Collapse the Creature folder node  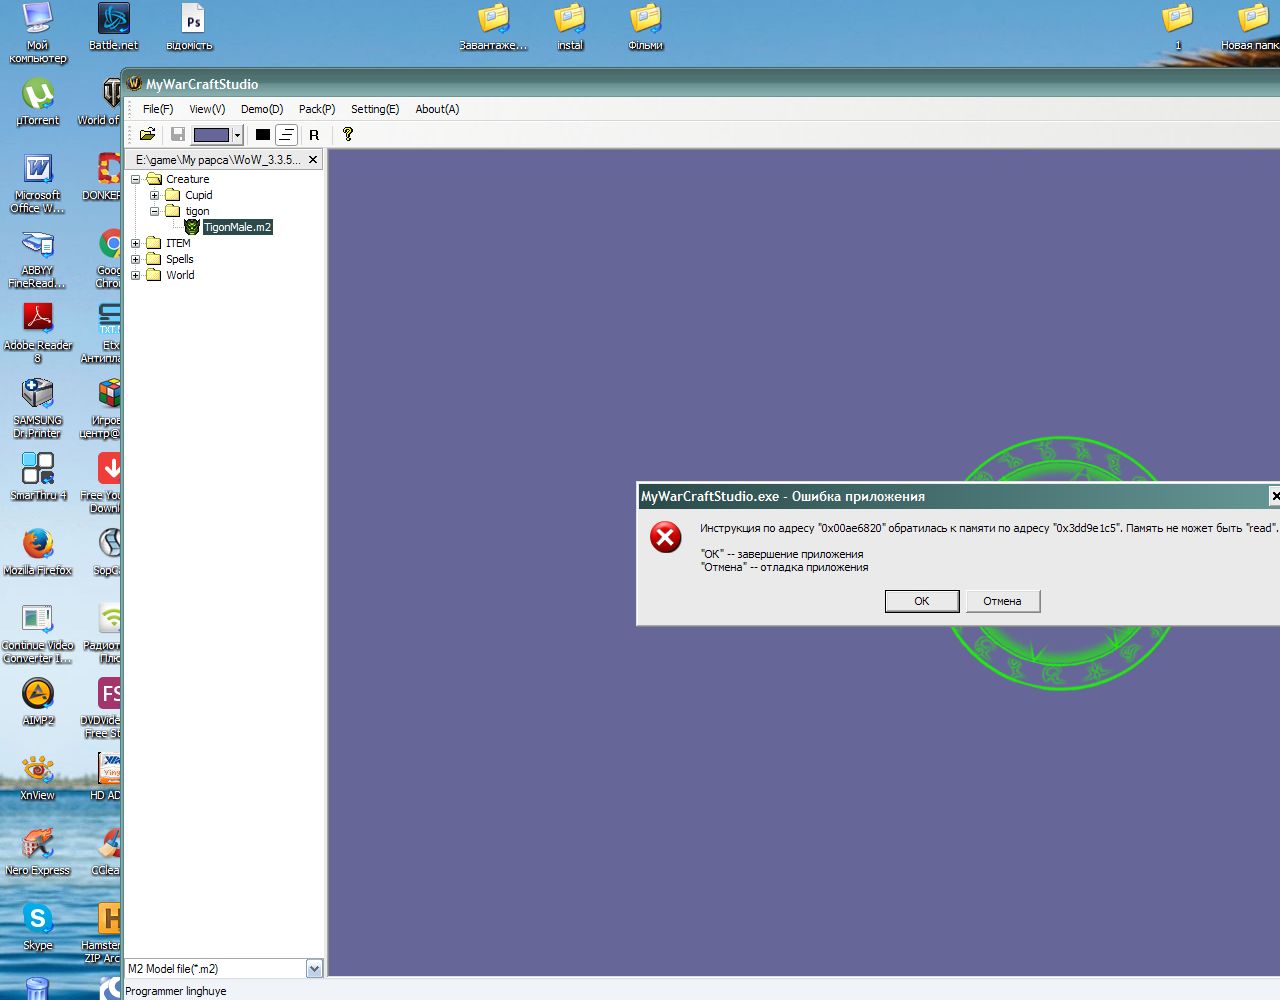[x=136, y=179]
